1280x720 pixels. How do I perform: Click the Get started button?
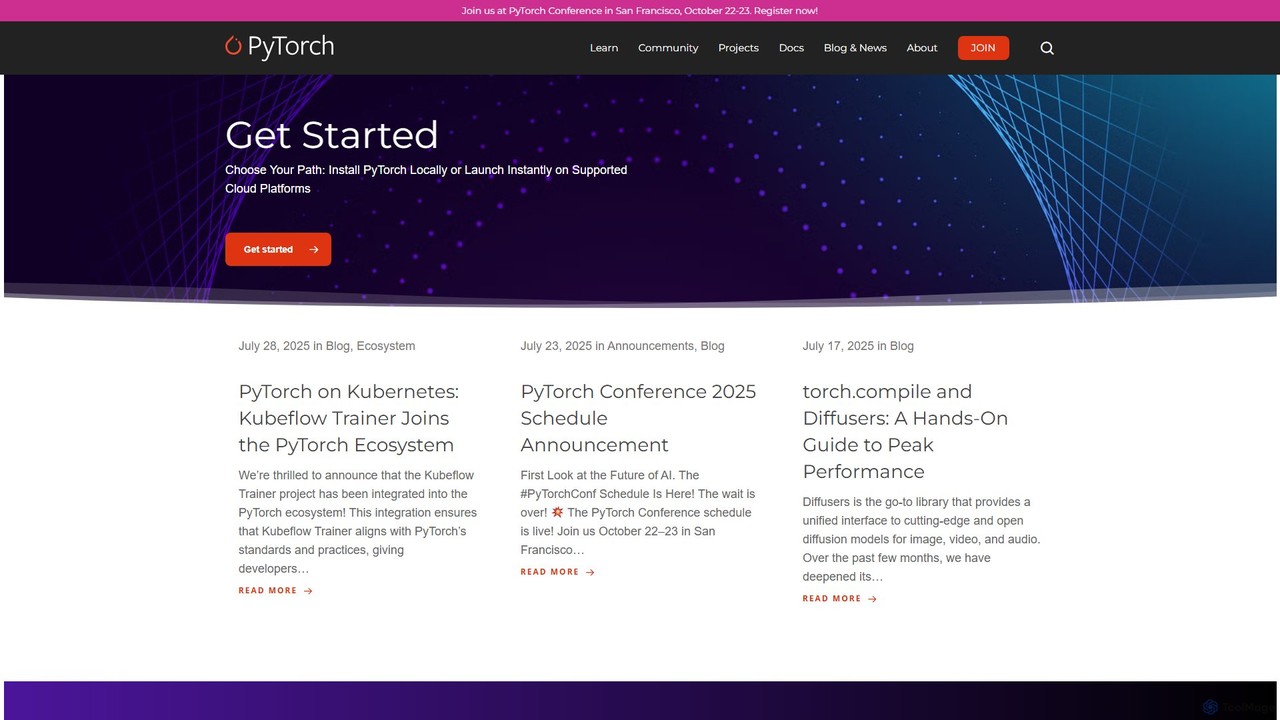tap(278, 249)
